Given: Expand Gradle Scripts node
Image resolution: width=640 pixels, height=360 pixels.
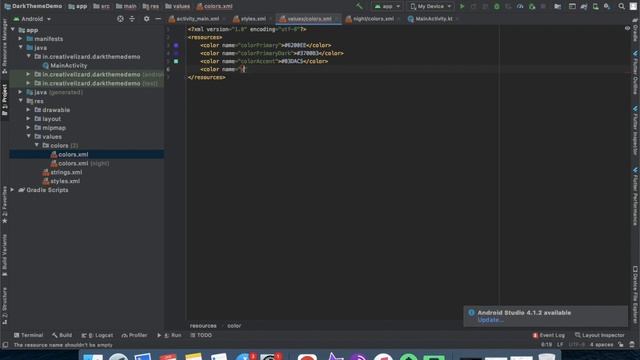Looking at the screenshot, I should coord(12,190).
